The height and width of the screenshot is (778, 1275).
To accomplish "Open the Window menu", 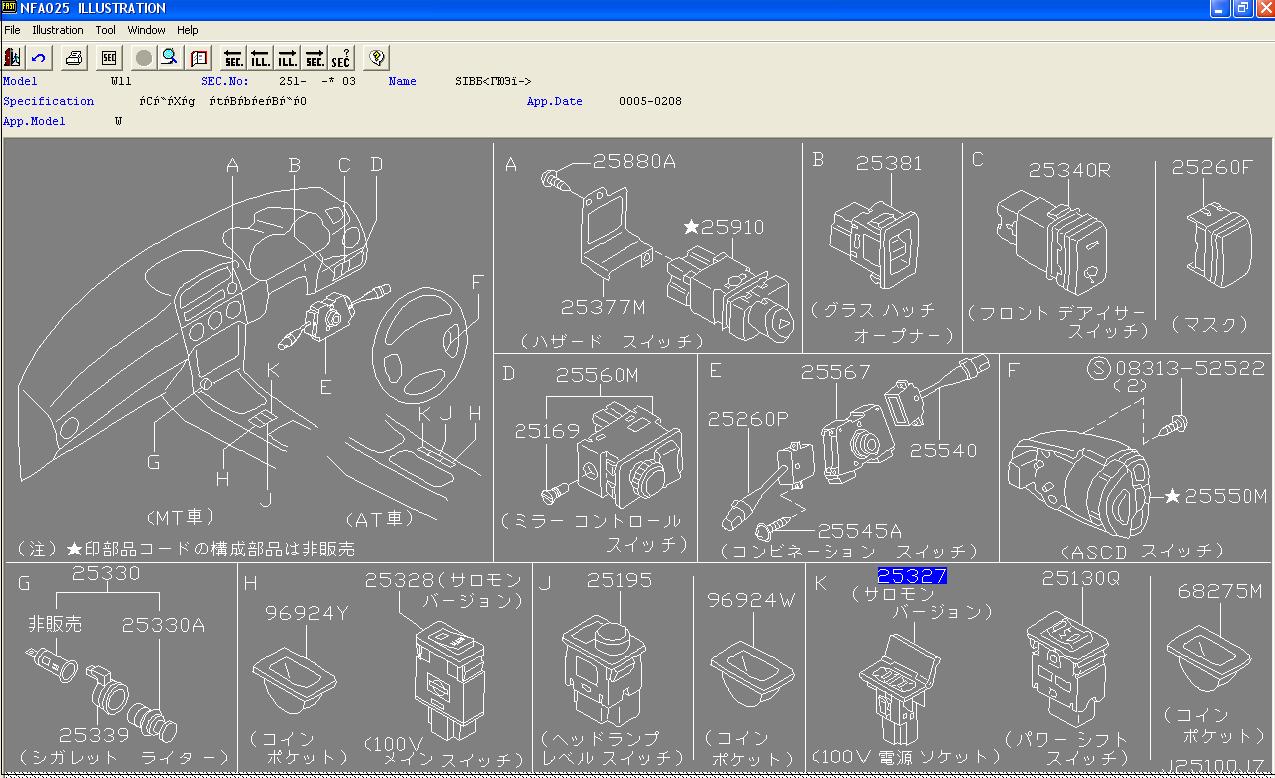I will click(x=146, y=30).
